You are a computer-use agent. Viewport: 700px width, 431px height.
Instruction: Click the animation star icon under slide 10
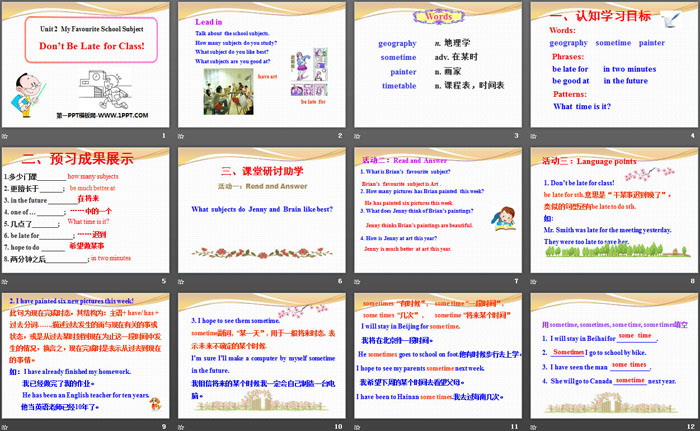click(x=181, y=427)
